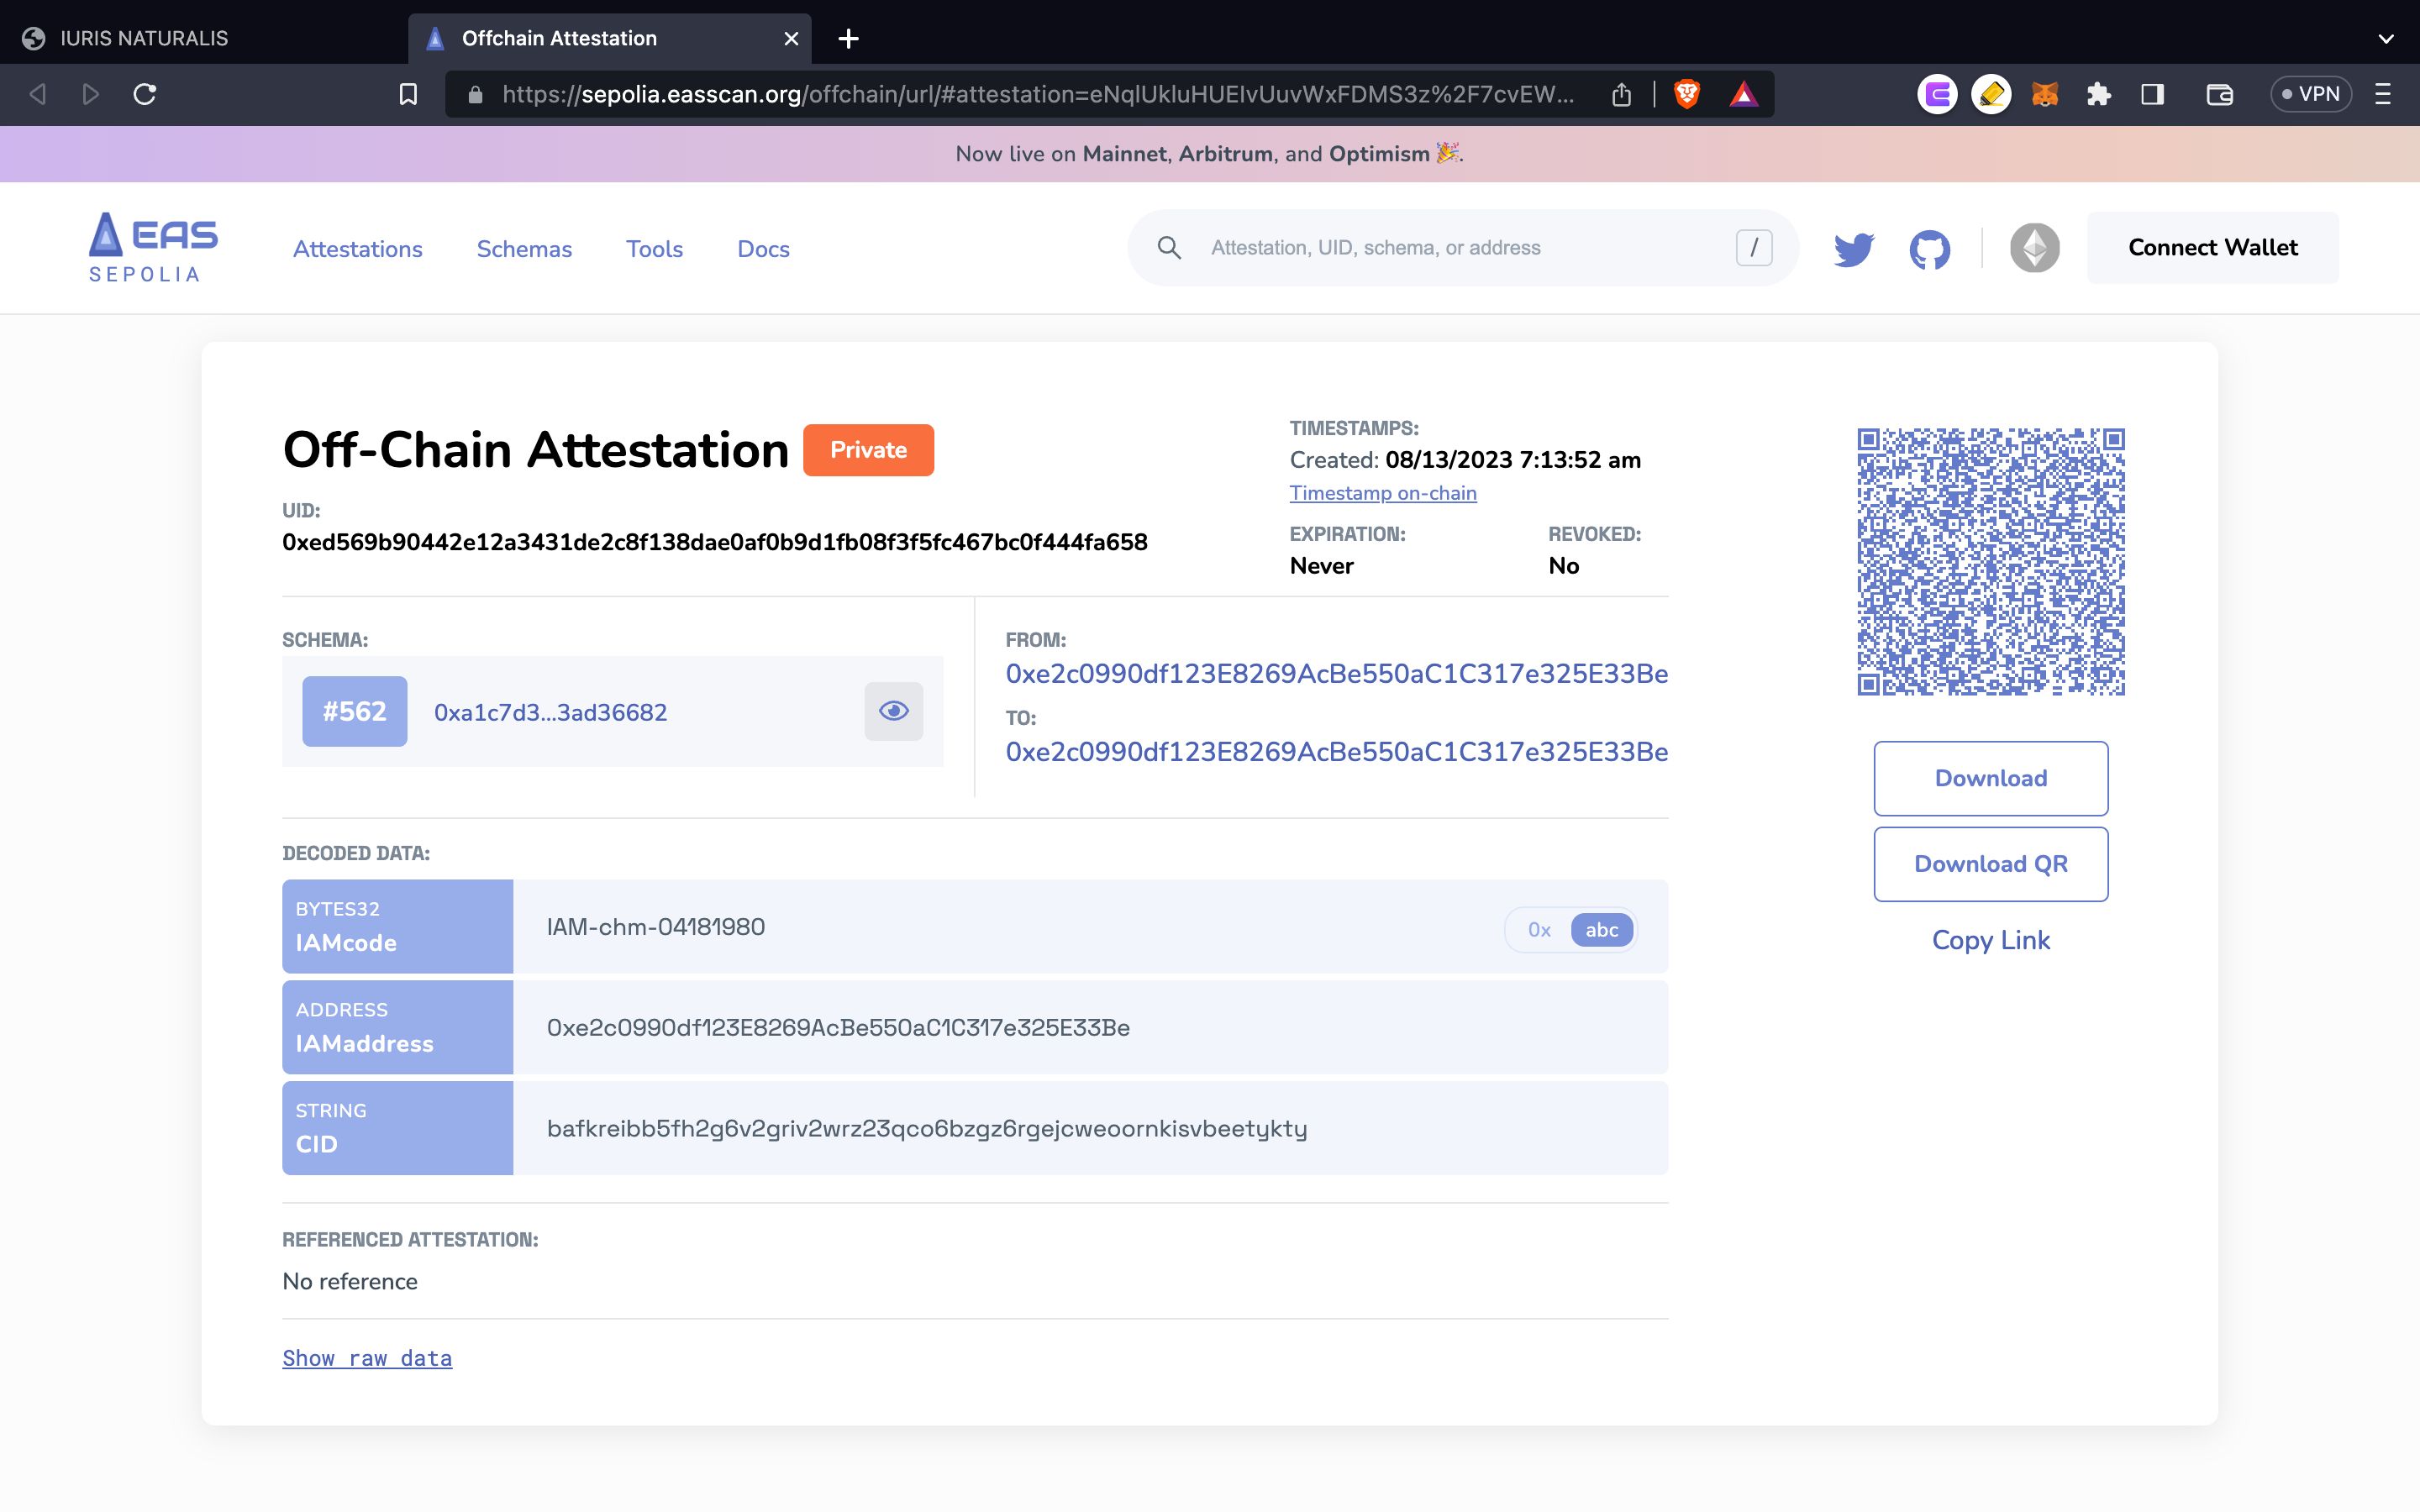Click the Timestamp on-chain link
Image resolution: width=2420 pixels, height=1512 pixels.
click(1383, 493)
